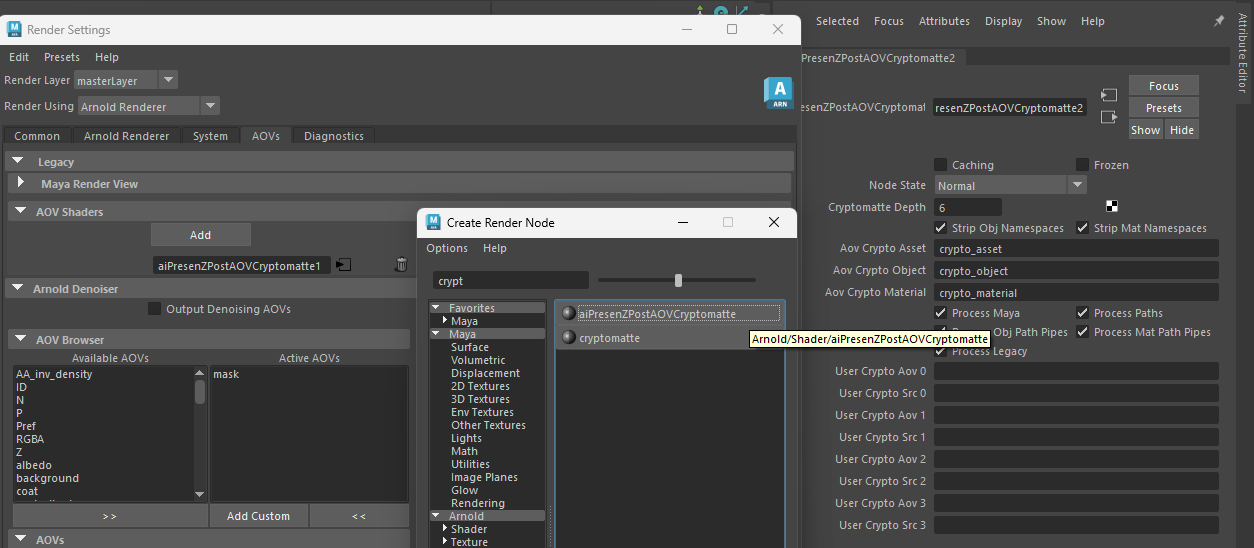Click the output connection icon in Attribute Editor
1254x548 pixels.
[x=1108, y=117]
